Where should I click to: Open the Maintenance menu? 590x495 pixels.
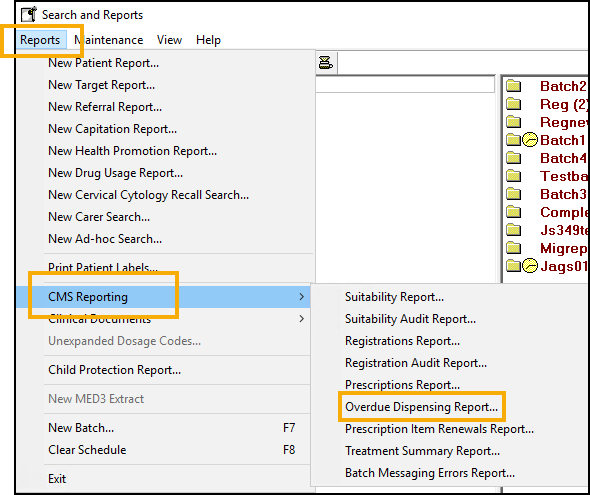coord(108,40)
